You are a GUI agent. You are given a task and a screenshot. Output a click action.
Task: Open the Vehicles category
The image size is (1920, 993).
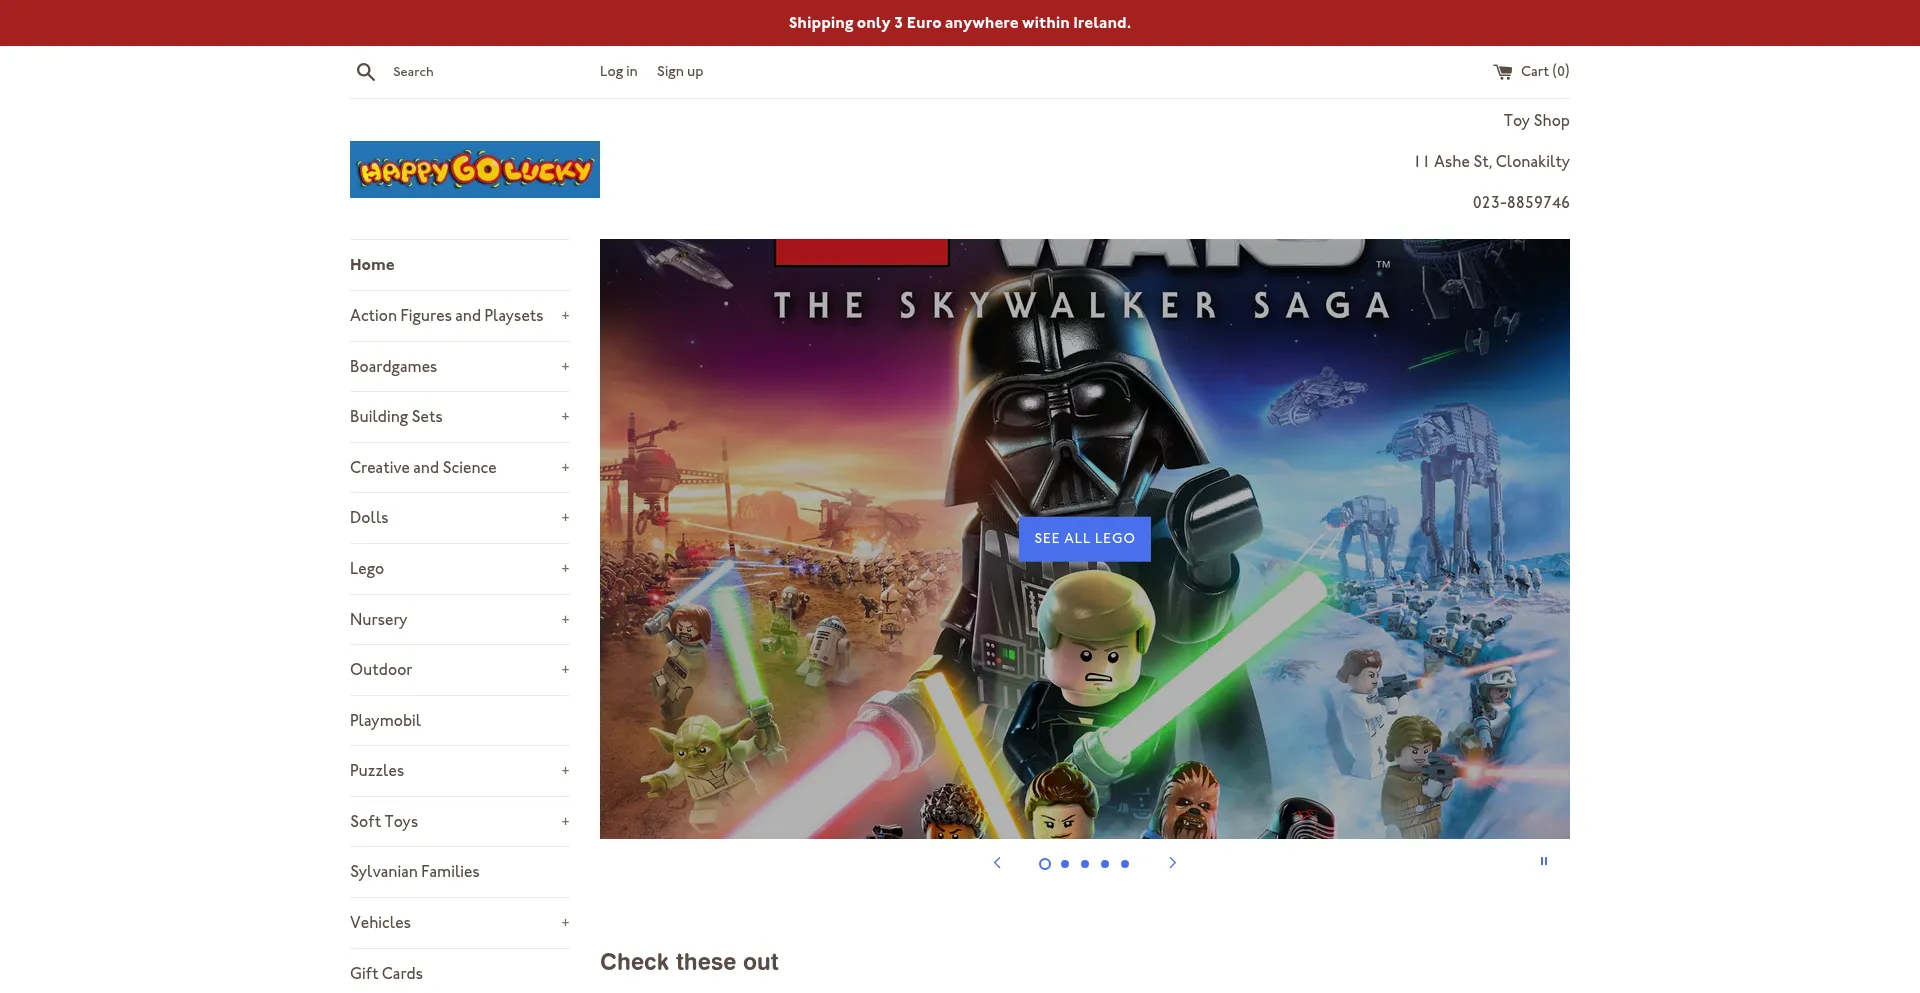[x=380, y=923]
